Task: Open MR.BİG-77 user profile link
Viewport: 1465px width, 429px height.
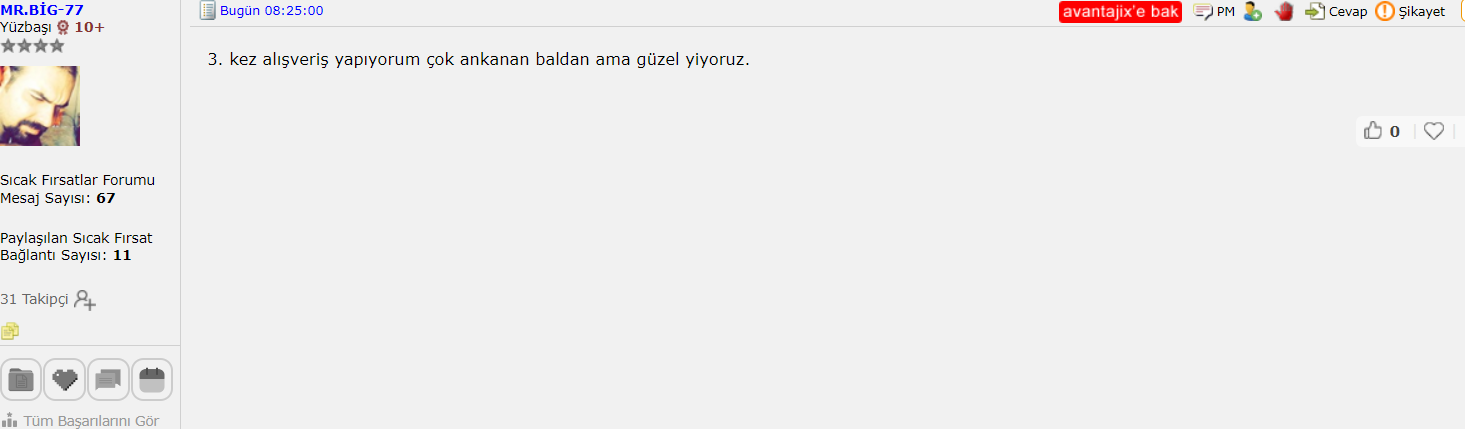Action: (42, 10)
